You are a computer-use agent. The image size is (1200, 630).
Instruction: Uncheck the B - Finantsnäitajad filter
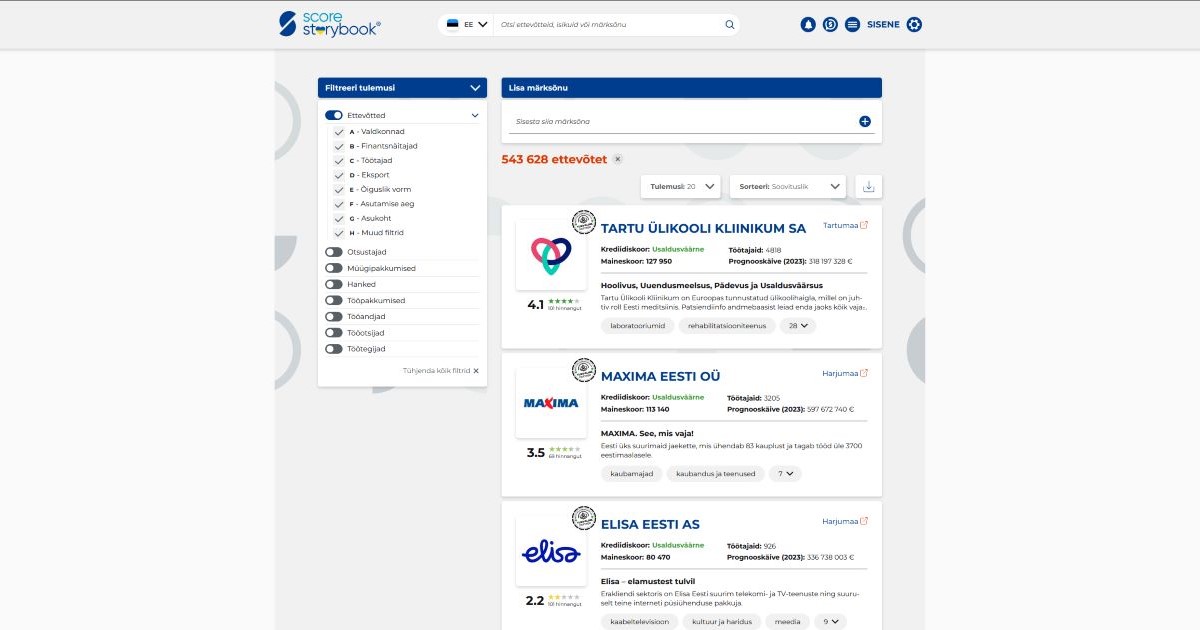[x=338, y=145]
